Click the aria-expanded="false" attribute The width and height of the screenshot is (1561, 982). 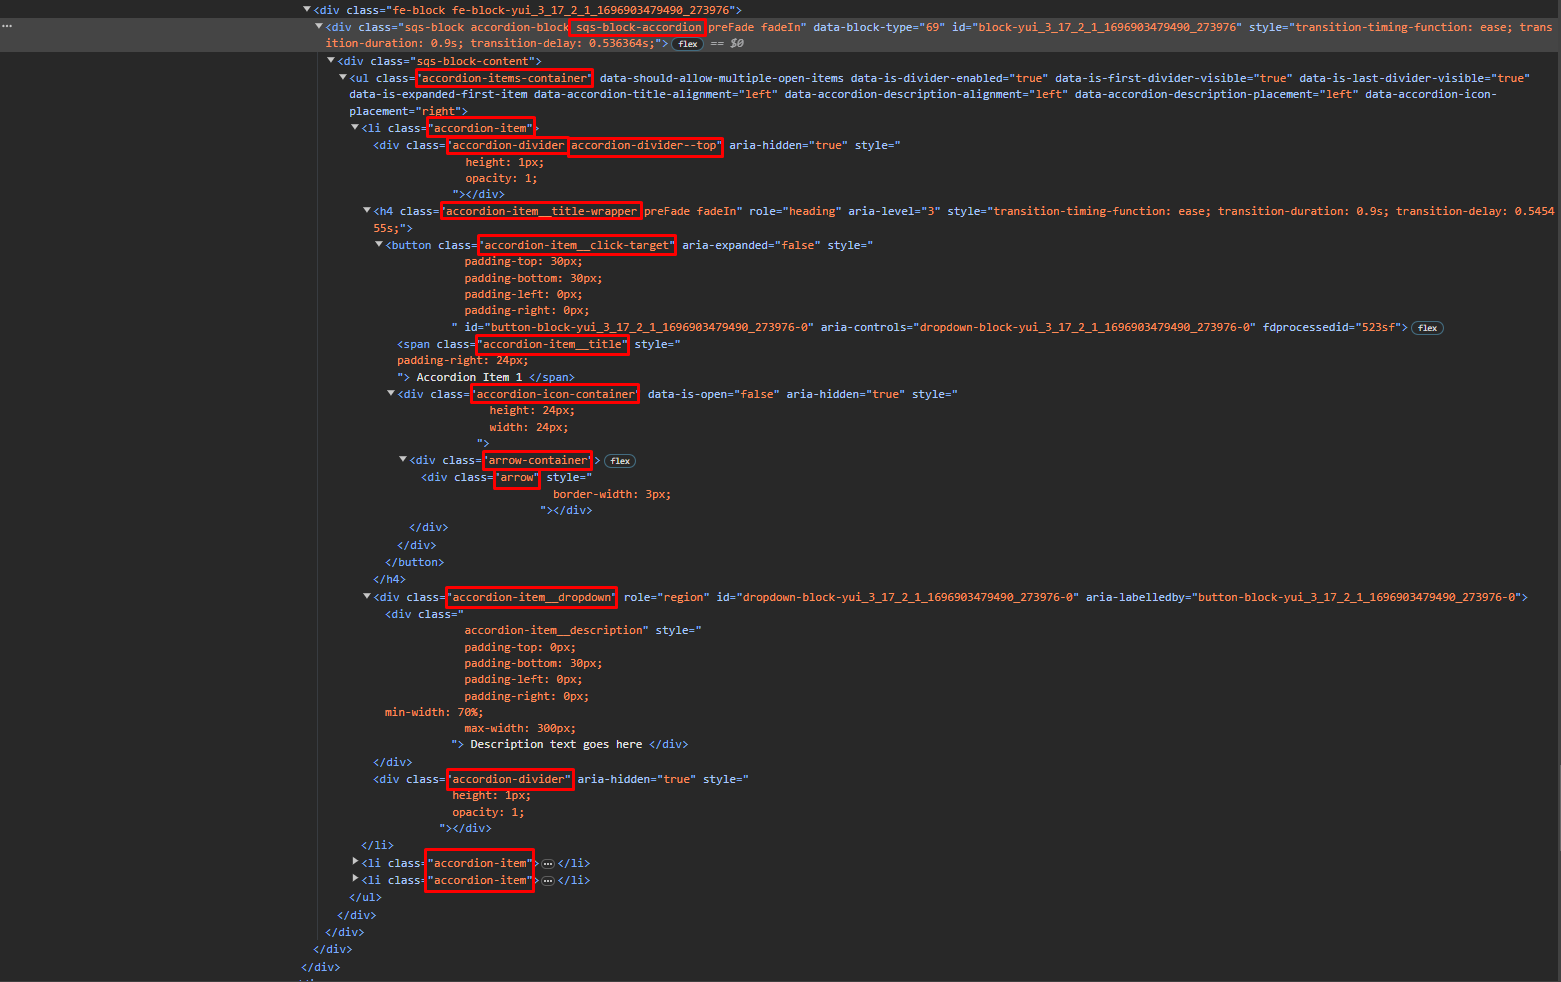(751, 245)
